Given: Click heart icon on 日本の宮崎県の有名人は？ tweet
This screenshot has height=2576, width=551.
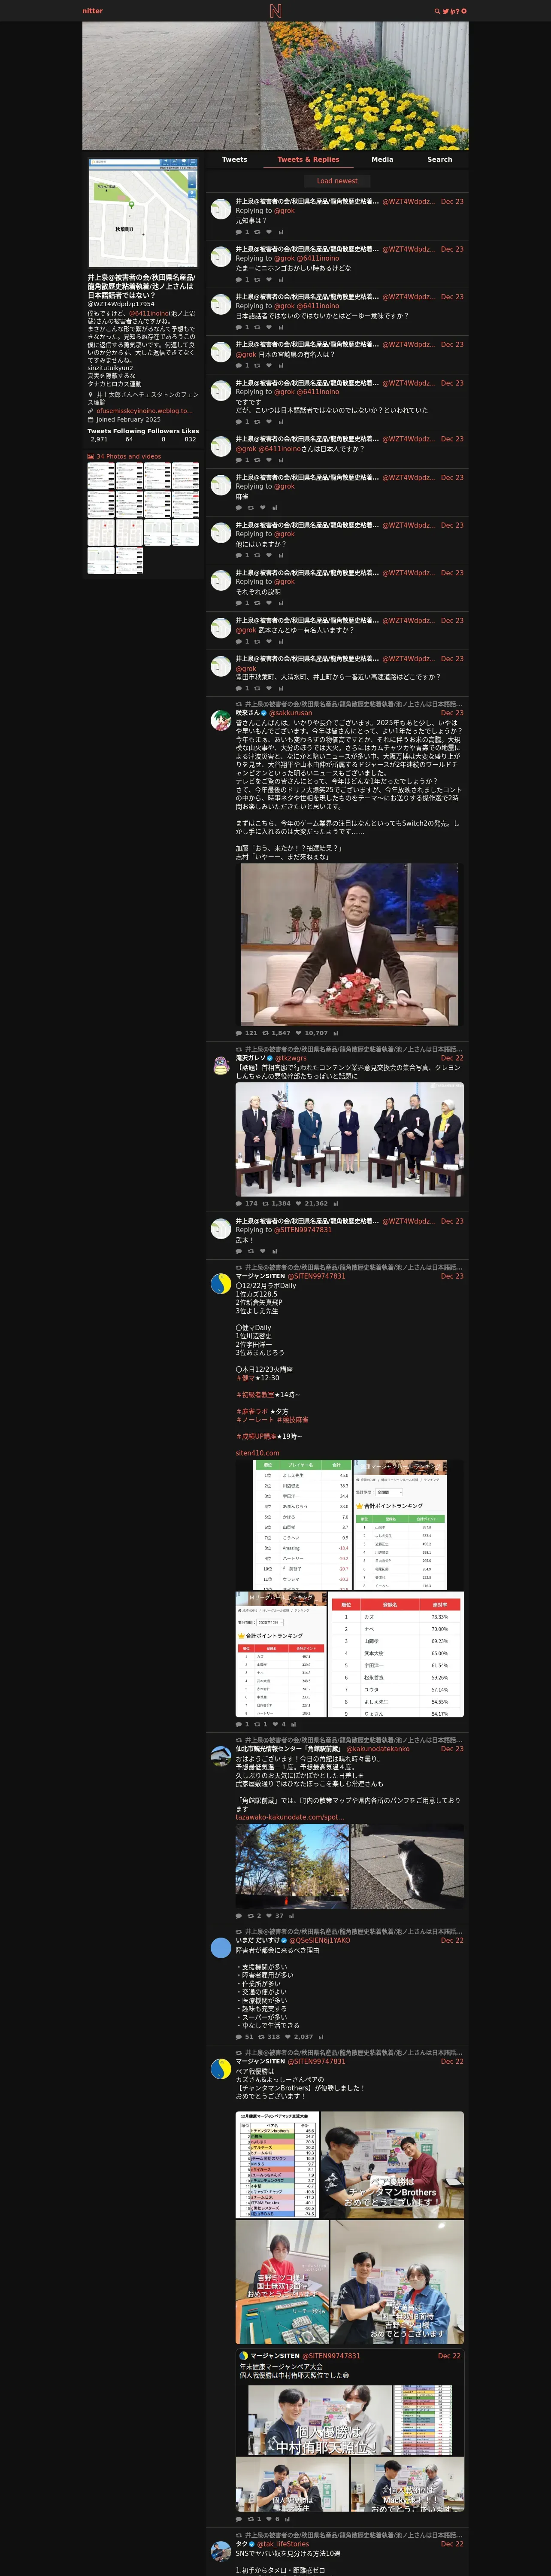Looking at the screenshot, I should pyautogui.click(x=268, y=365).
